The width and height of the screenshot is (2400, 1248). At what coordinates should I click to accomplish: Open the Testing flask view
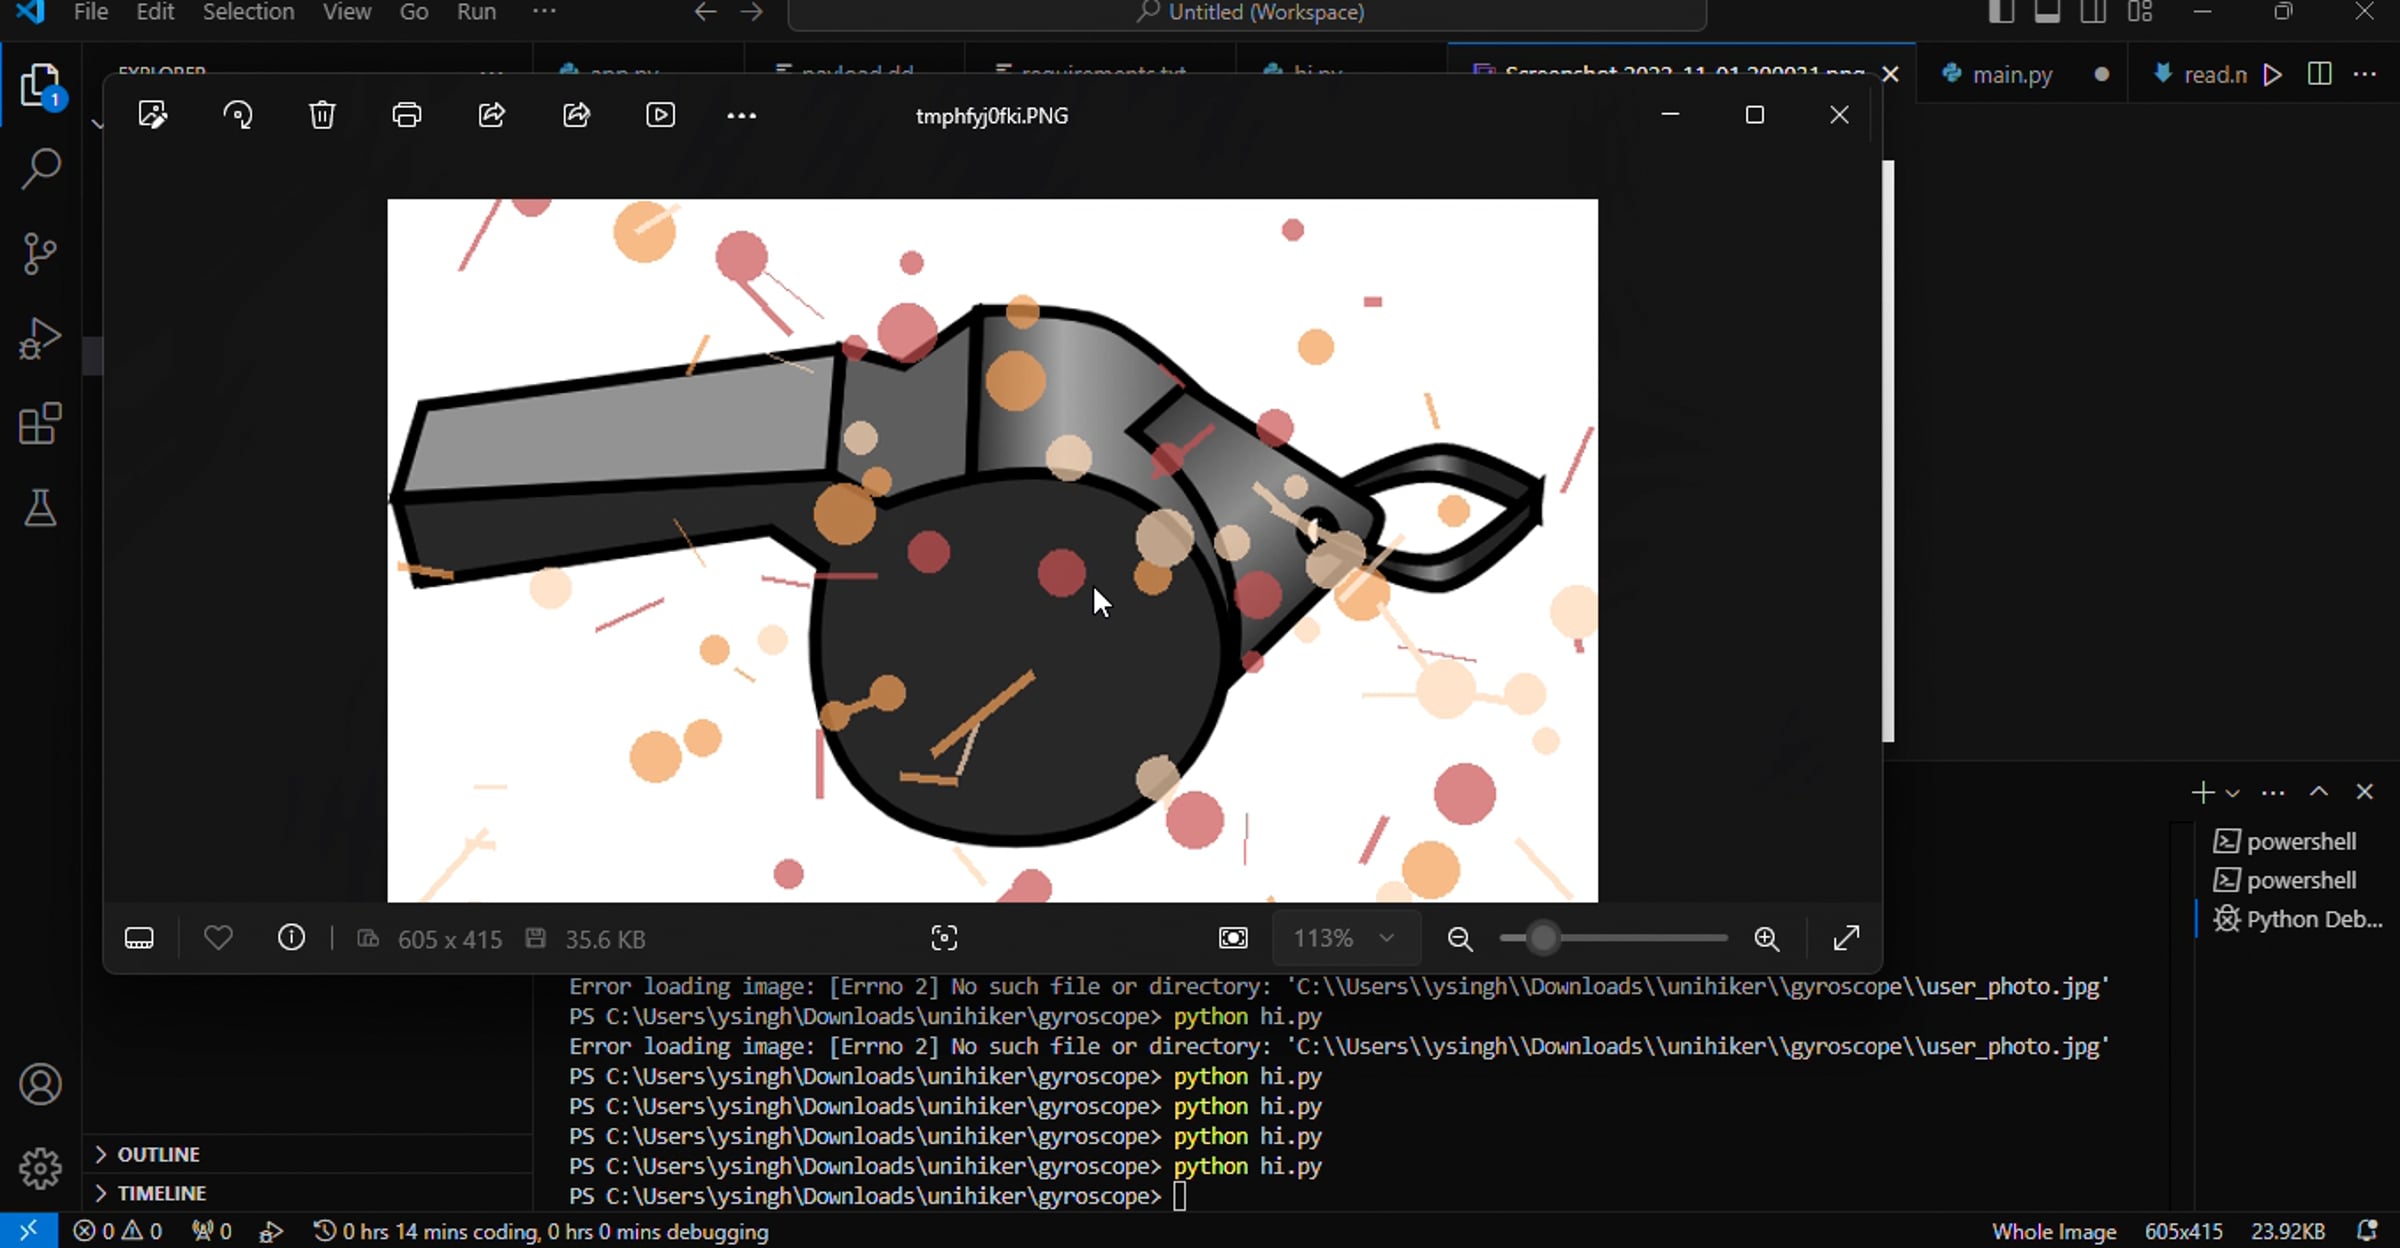(x=40, y=509)
